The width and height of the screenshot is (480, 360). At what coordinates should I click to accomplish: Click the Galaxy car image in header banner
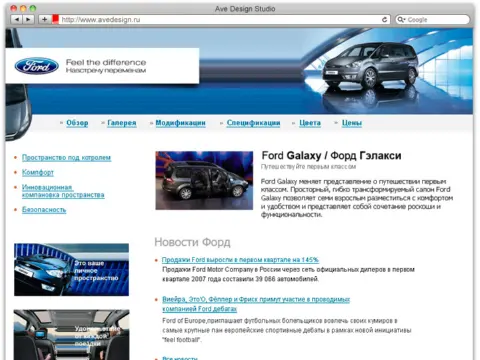pos(370,66)
